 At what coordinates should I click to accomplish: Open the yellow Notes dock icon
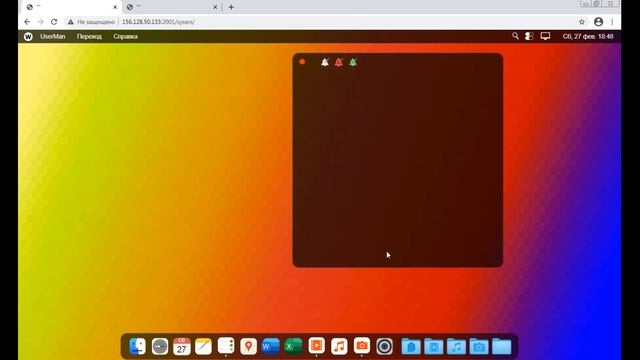click(x=203, y=346)
